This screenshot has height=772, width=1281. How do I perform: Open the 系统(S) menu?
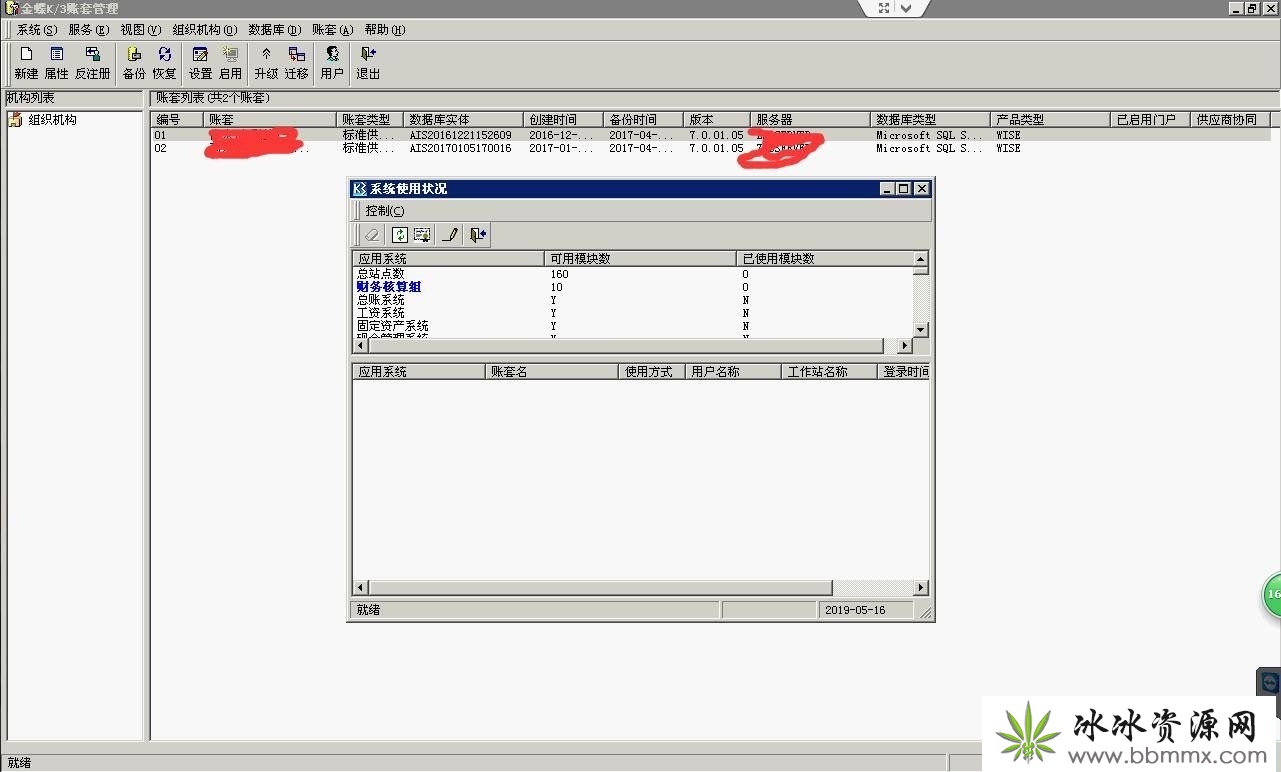36,30
